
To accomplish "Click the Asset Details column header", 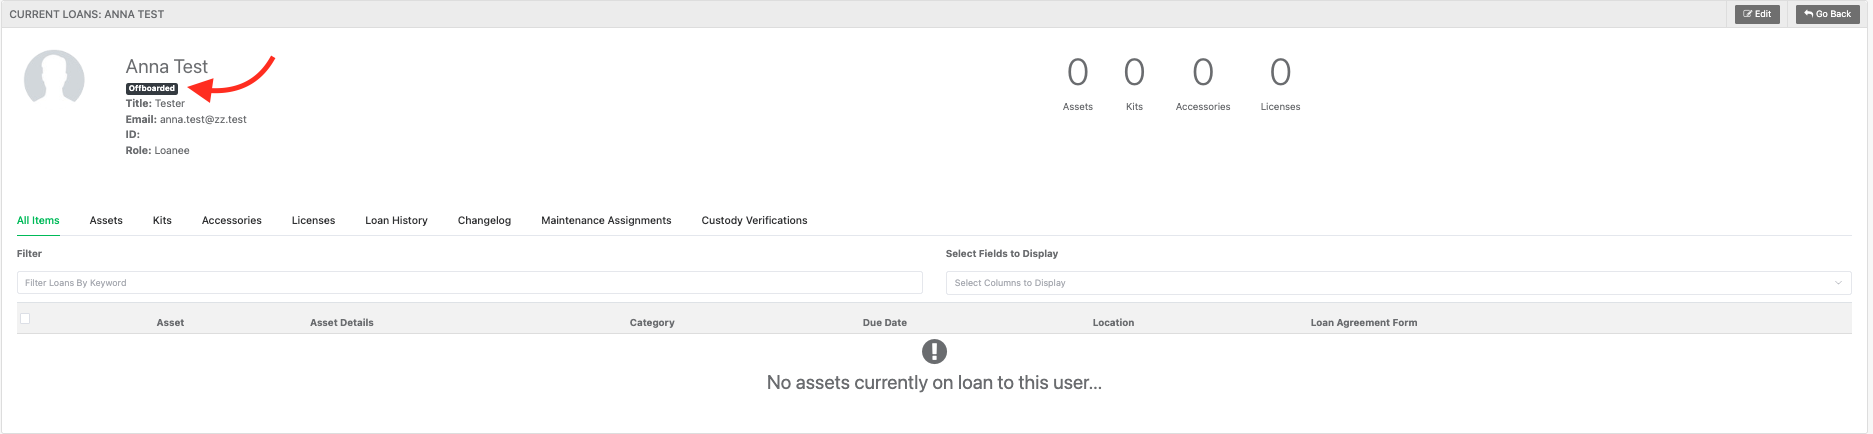I will (342, 323).
